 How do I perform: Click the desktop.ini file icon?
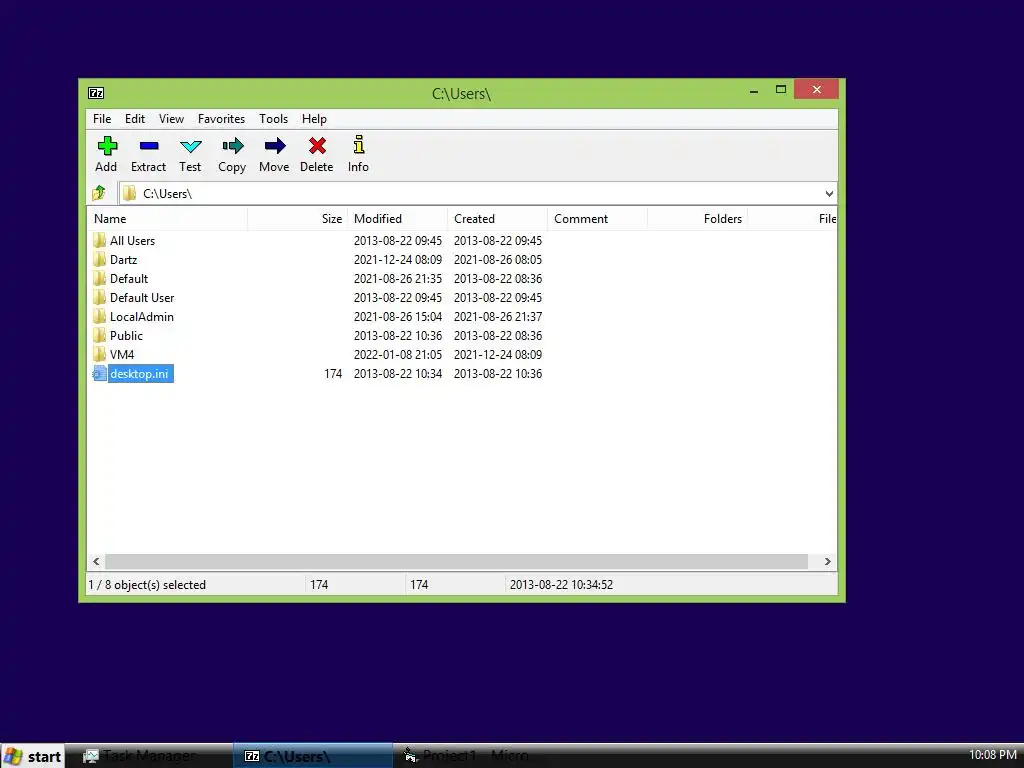[x=99, y=374]
